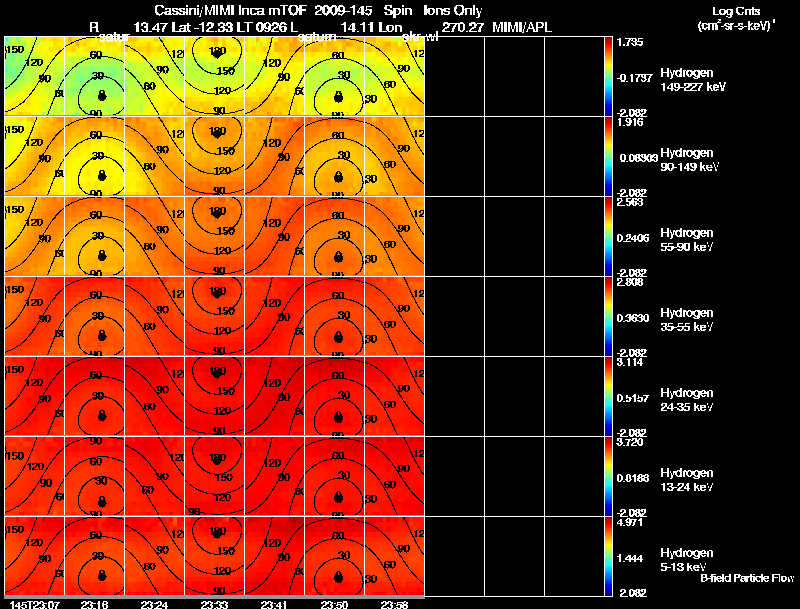
Task: Click the 'Lat -12.33' header value
Action: pos(205,27)
